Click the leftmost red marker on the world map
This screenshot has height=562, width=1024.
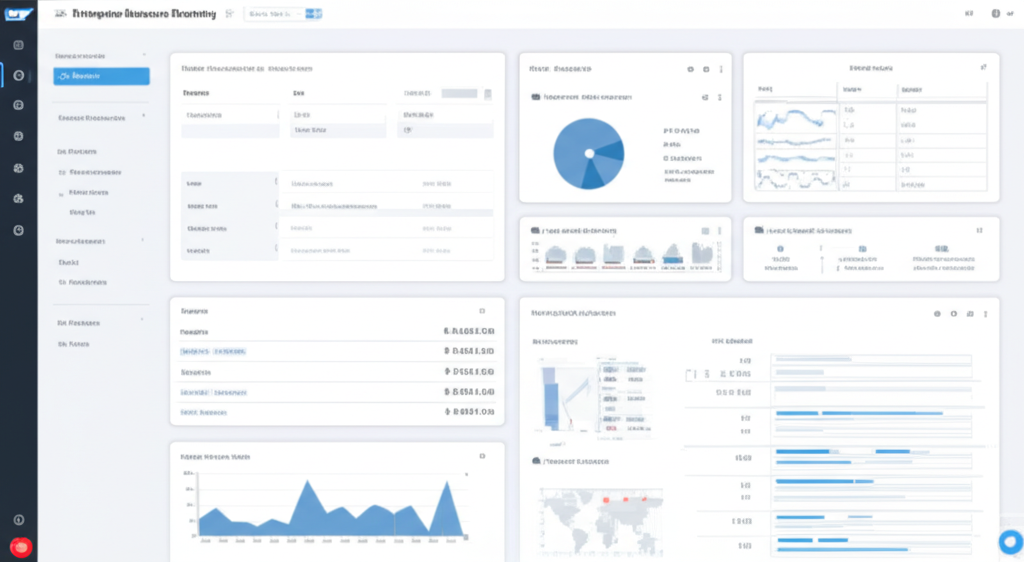606,500
